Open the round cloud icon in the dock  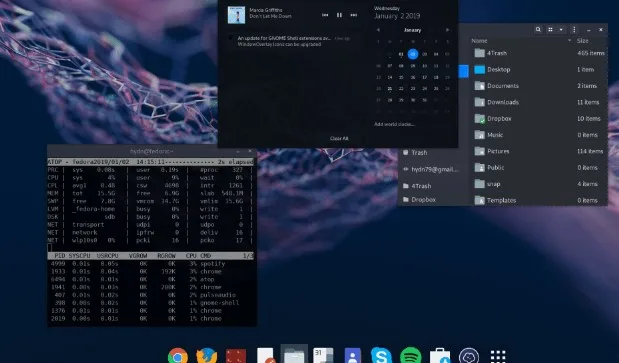(469, 356)
